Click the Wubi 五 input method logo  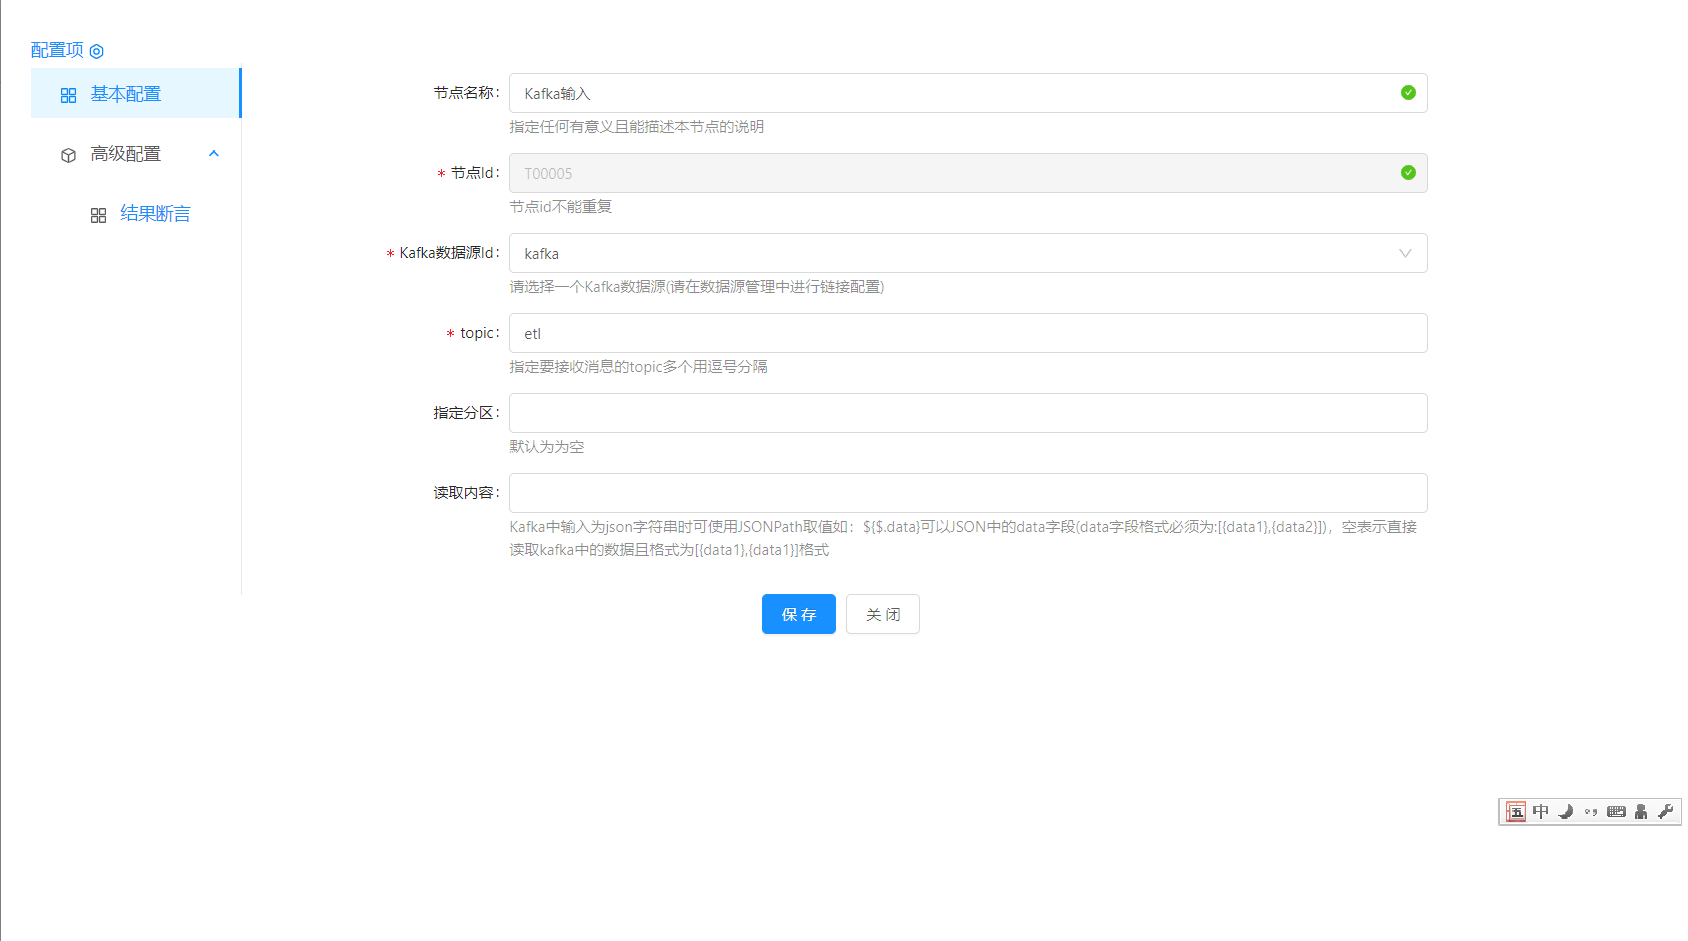1516,812
